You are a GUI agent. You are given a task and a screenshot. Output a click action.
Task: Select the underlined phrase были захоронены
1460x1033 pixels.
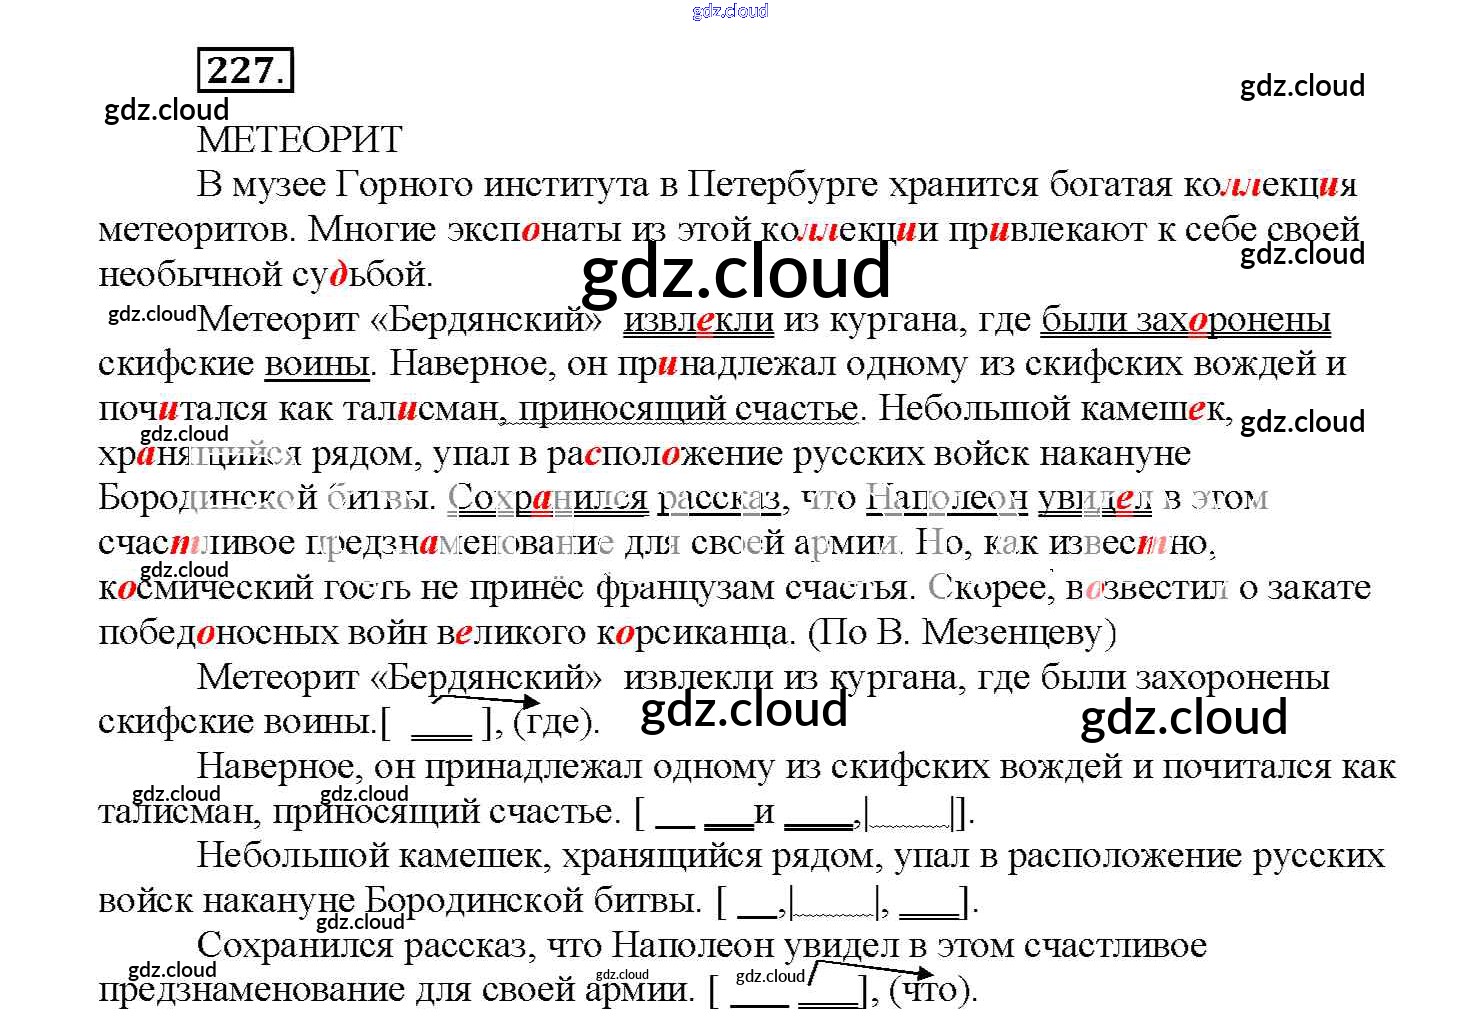tap(1185, 320)
